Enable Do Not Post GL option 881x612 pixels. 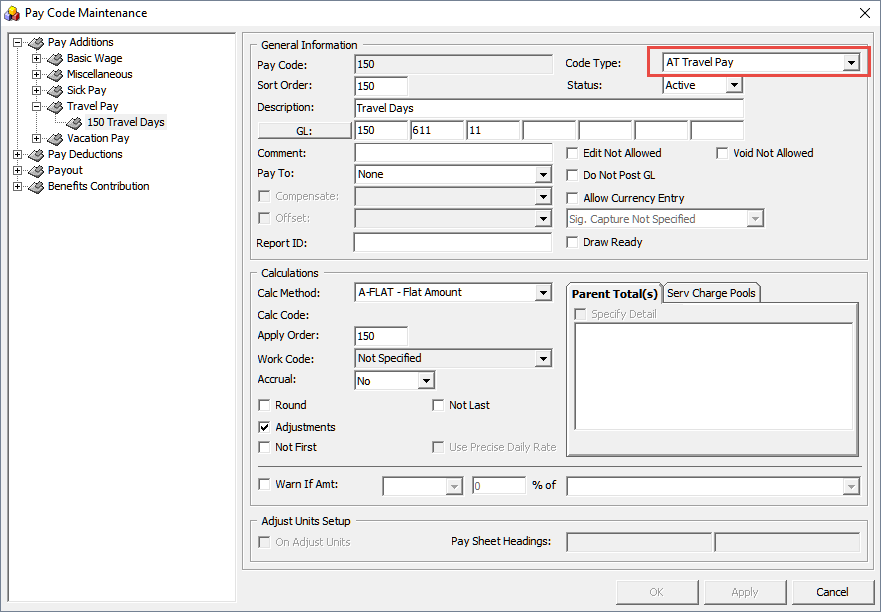tap(572, 175)
